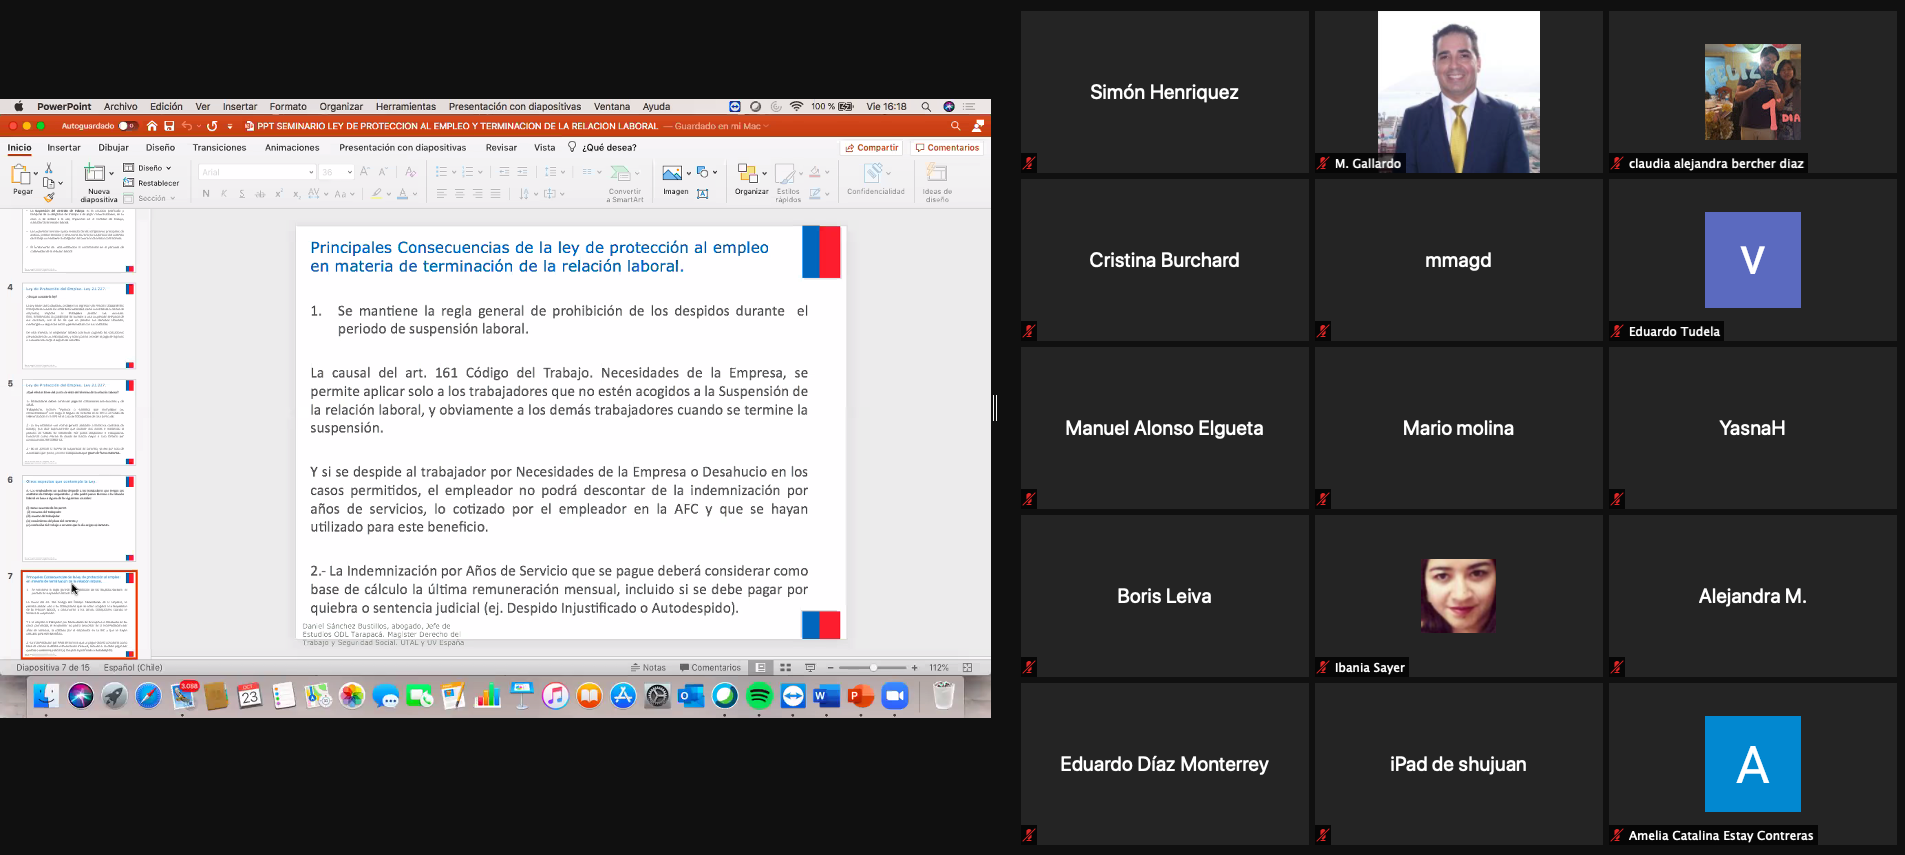
Task: Switch to slide sorter view icon
Action: click(x=785, y=668)
